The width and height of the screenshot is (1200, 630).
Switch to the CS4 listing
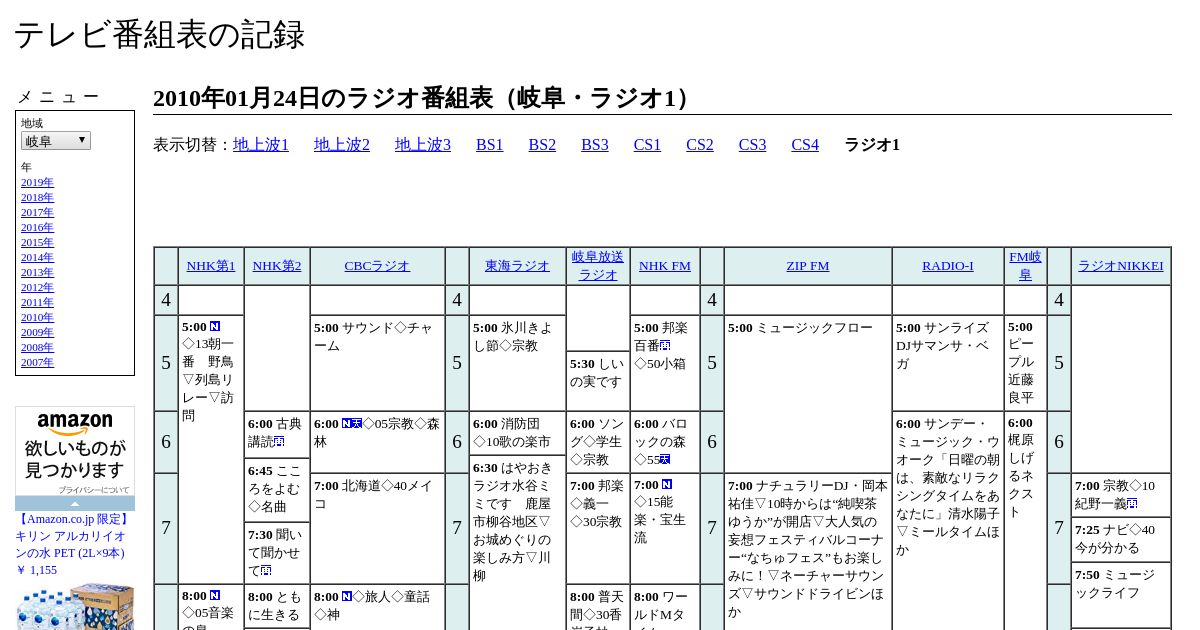[x=805, y=145]
